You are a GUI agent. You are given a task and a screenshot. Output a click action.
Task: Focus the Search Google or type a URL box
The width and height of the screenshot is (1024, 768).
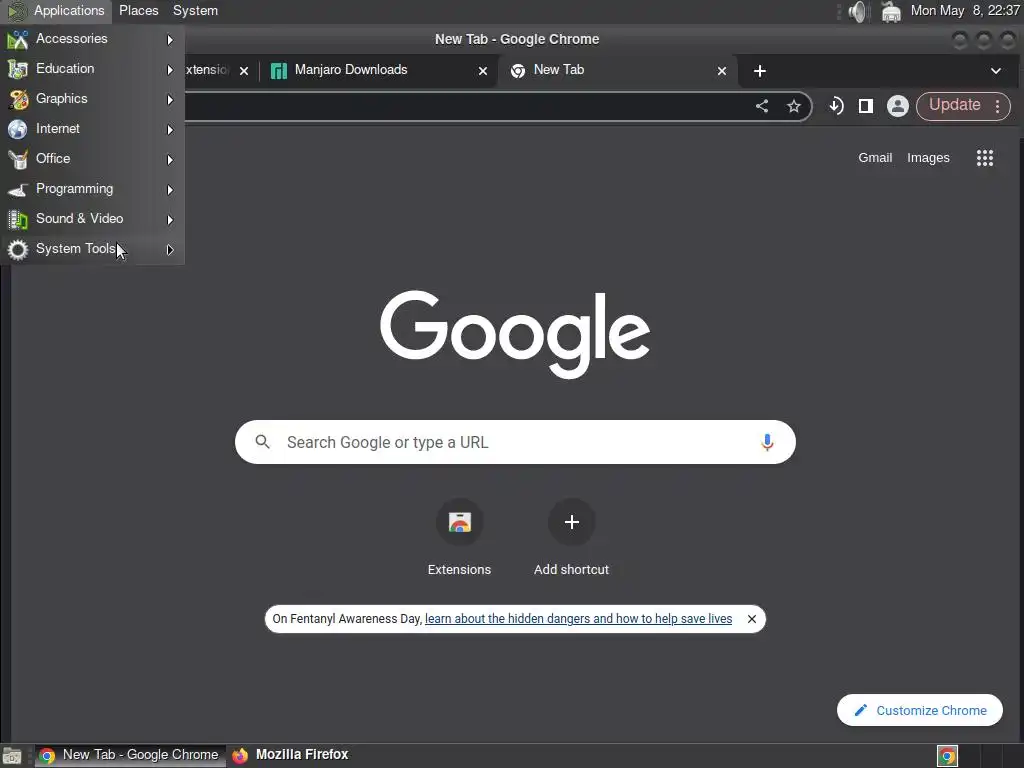click(515, 442)
